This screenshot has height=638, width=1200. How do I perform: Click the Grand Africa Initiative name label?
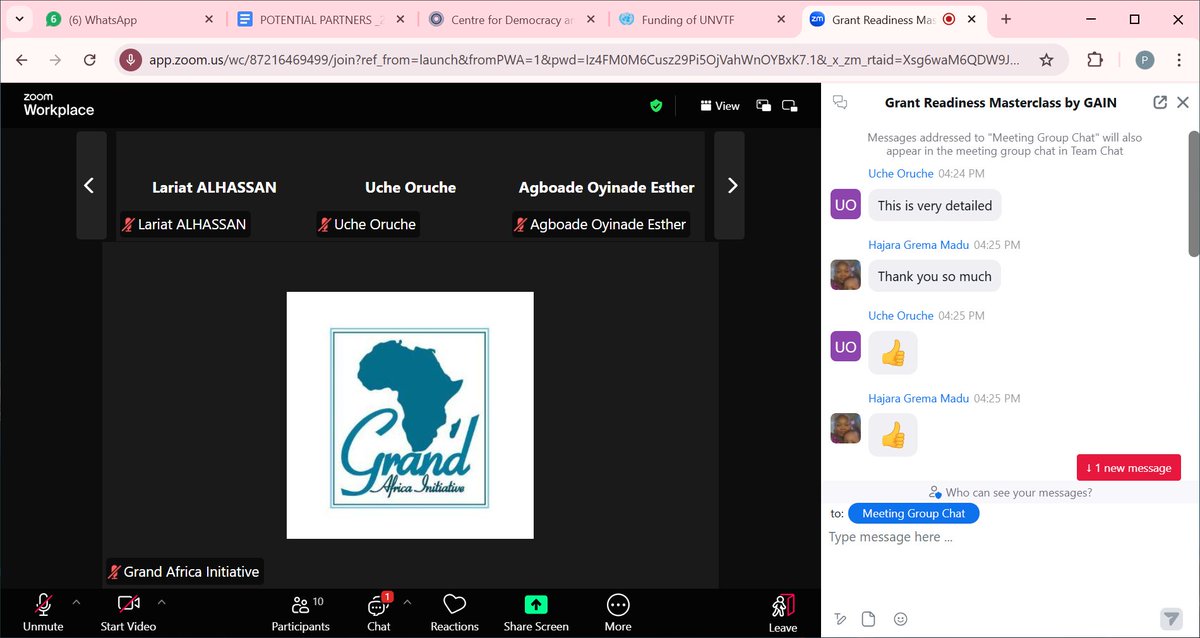184,572
